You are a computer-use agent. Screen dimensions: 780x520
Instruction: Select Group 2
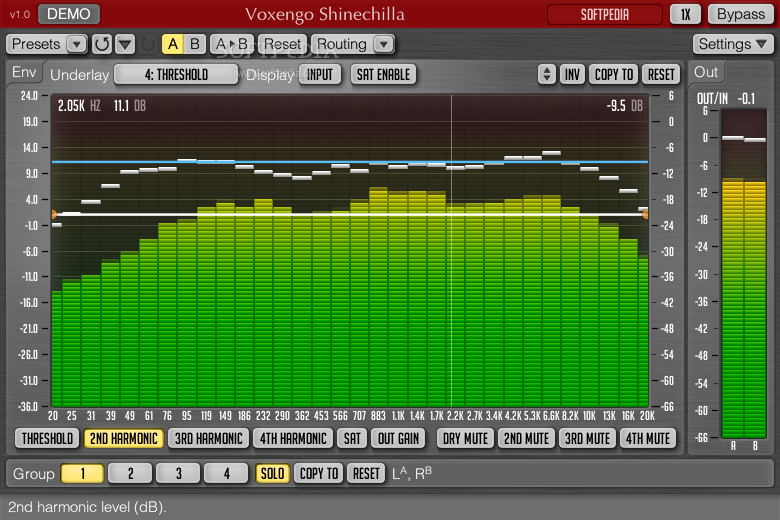tap(130, 473)
